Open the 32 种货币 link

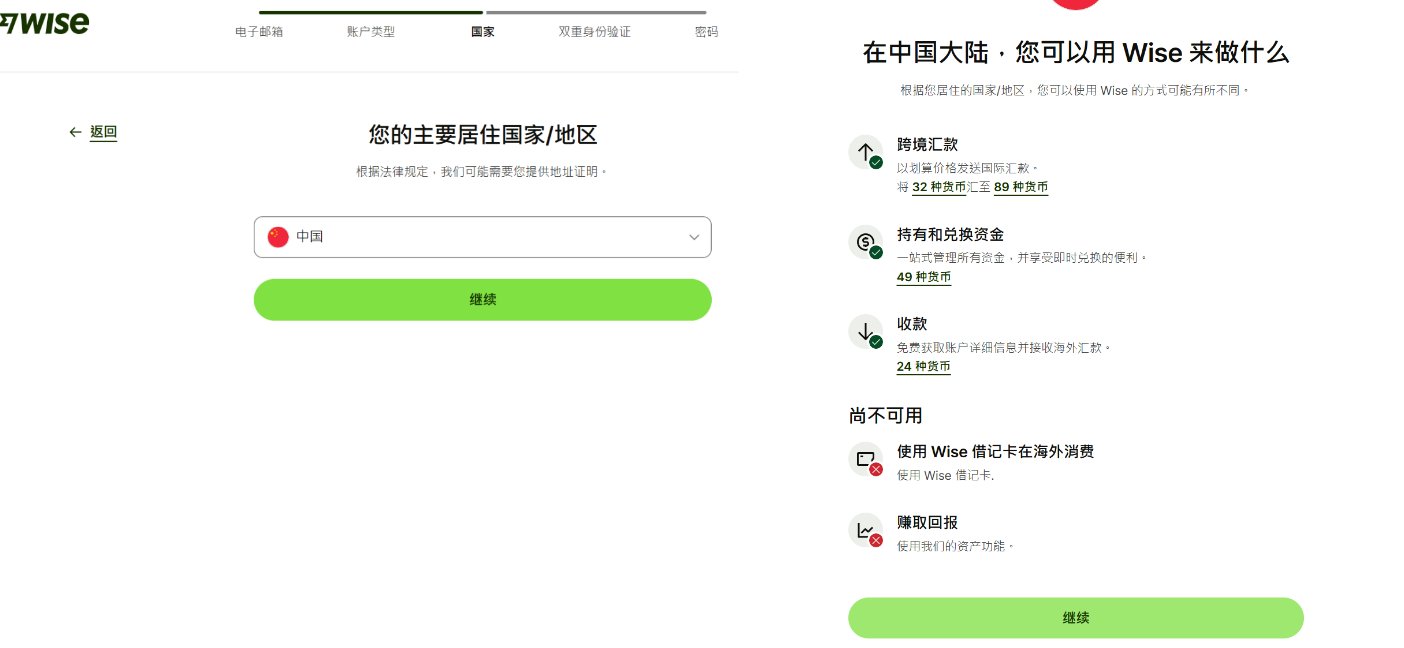(x=937, y=187)
